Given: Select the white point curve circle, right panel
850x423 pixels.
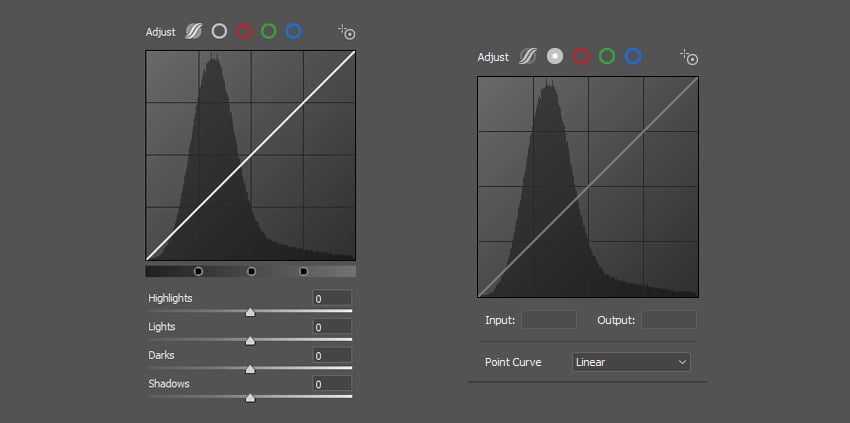Looking at the screenshot, I should (555, 56).
